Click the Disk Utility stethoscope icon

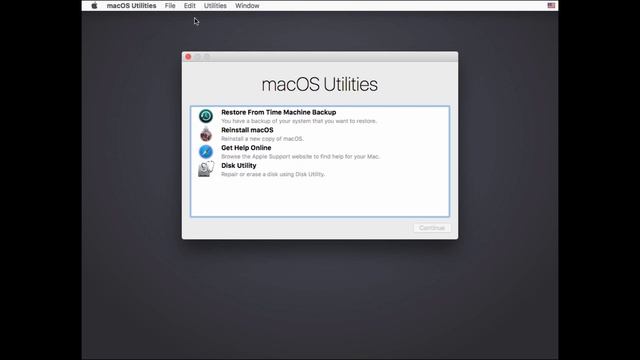[206, 169]
